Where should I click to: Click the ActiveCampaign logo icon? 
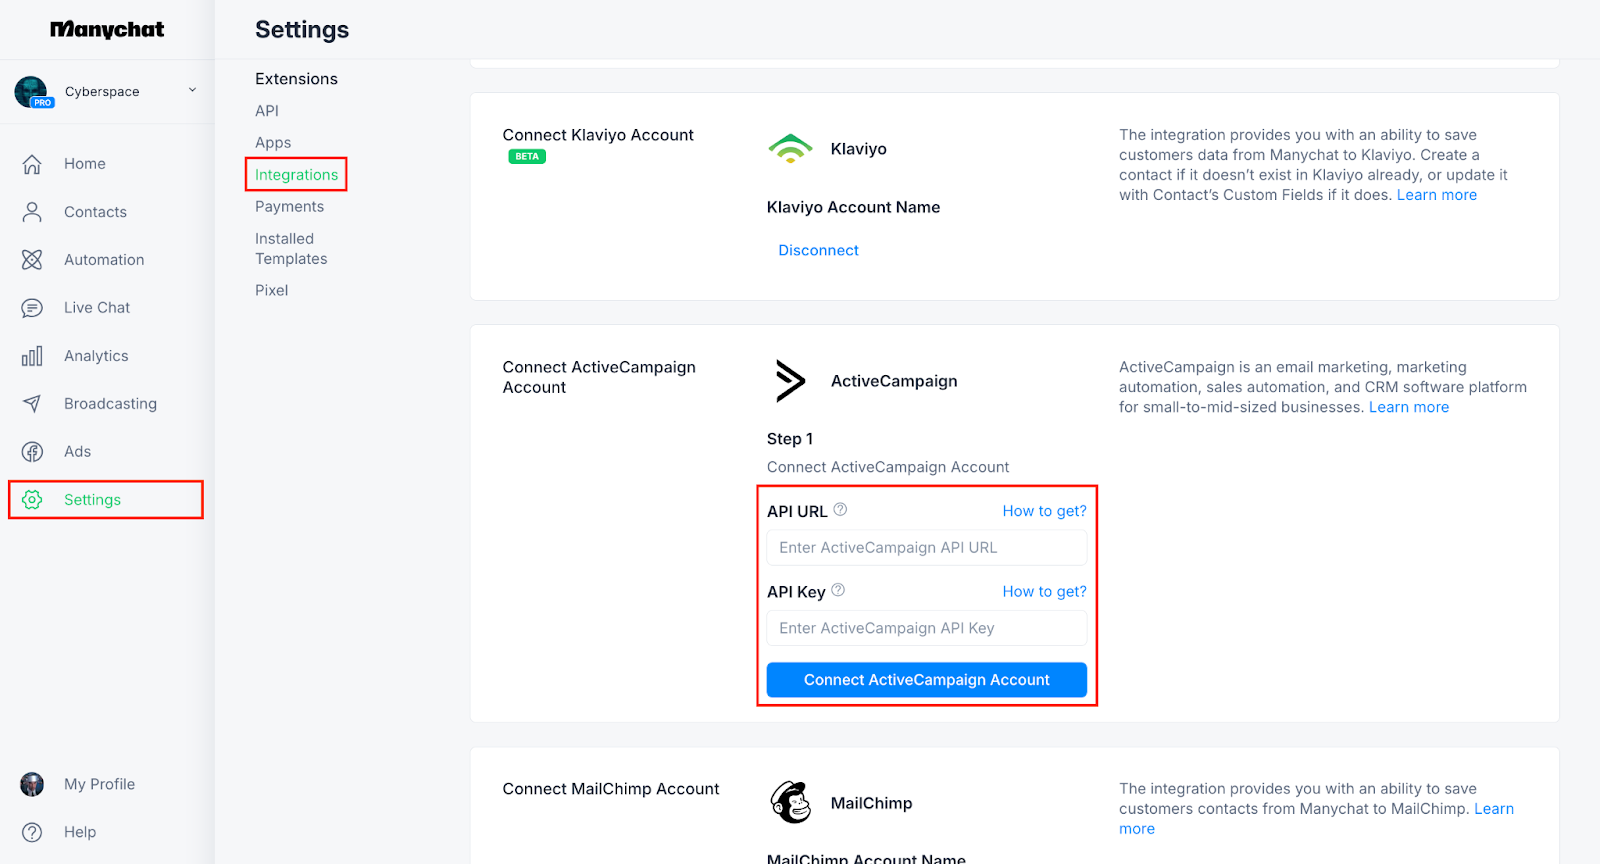point(790,381)
